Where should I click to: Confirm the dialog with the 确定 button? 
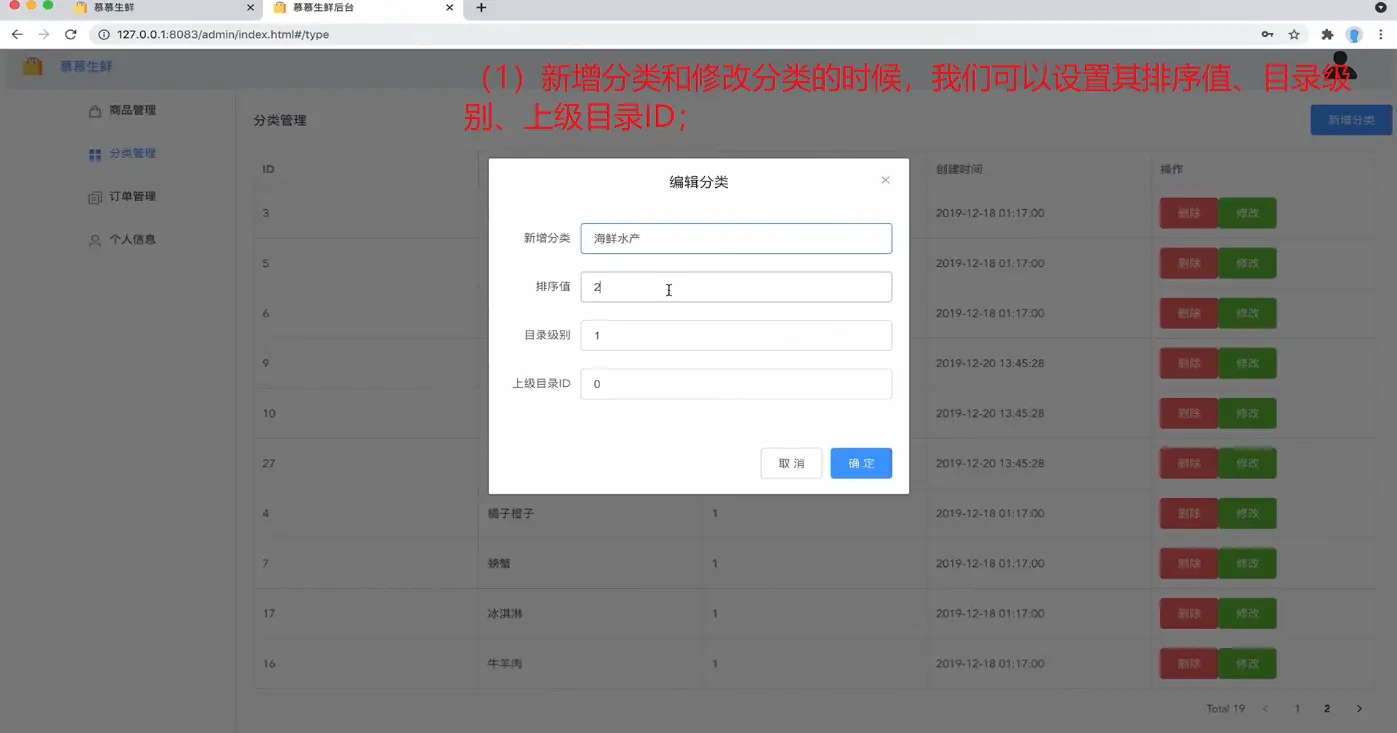(861, 463)
